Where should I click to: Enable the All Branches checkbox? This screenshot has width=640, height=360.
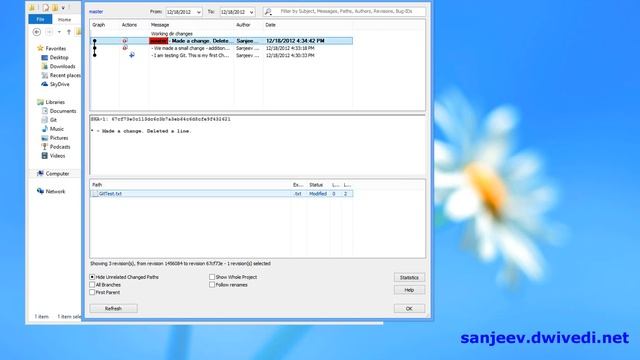coord(92,284)
